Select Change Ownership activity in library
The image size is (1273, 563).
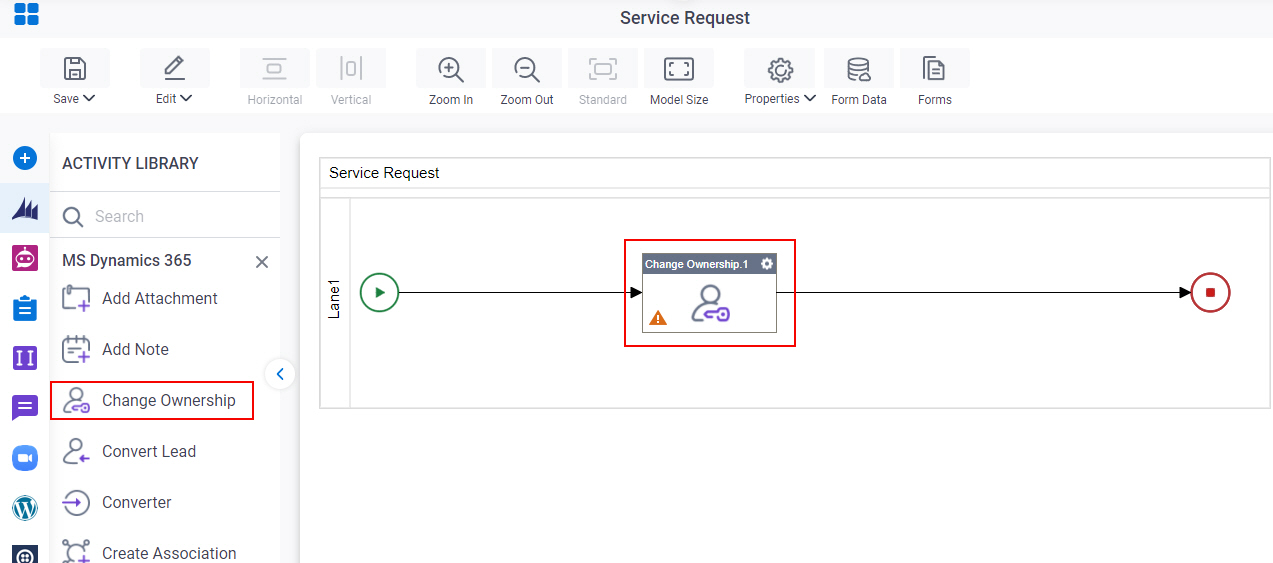coord(152,400)
